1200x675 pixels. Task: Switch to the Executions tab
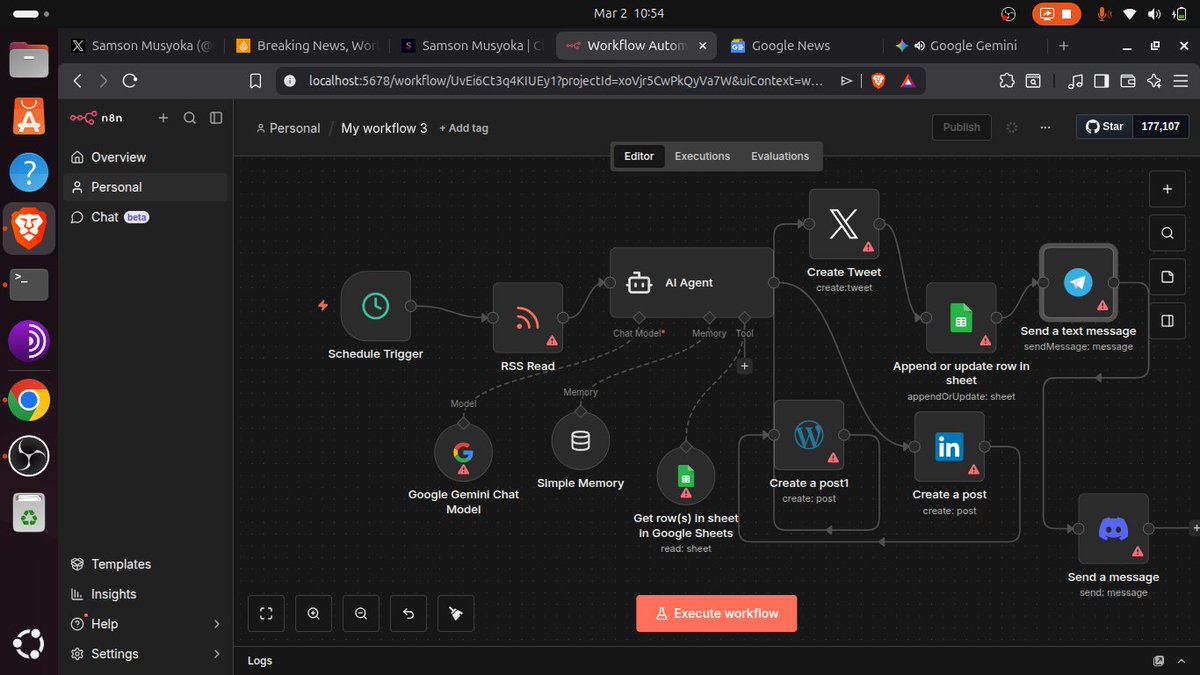click(702, 156)
